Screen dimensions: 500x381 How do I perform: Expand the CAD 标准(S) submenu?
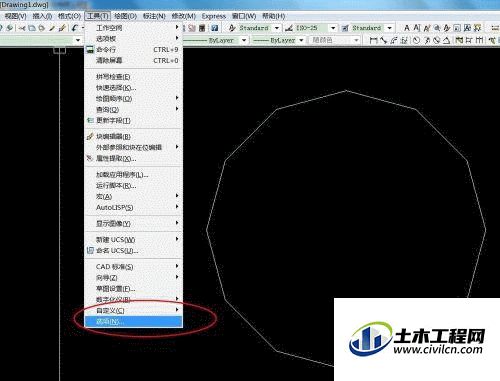[133, 267]
